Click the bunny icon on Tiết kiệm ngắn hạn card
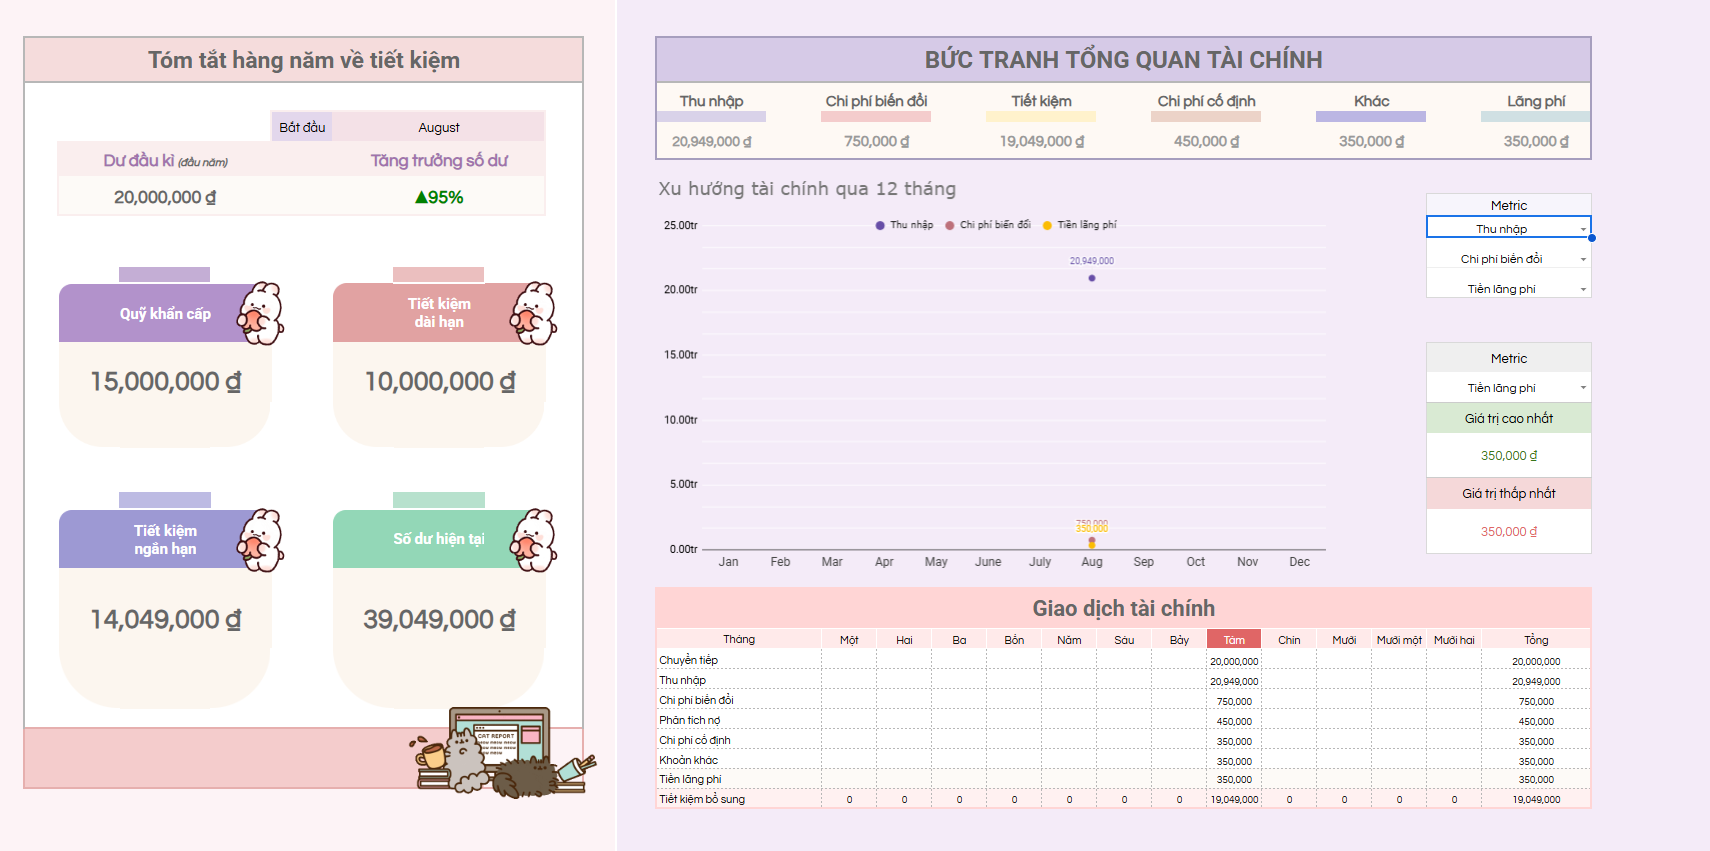1710x851 pixels. pos(261,540)
